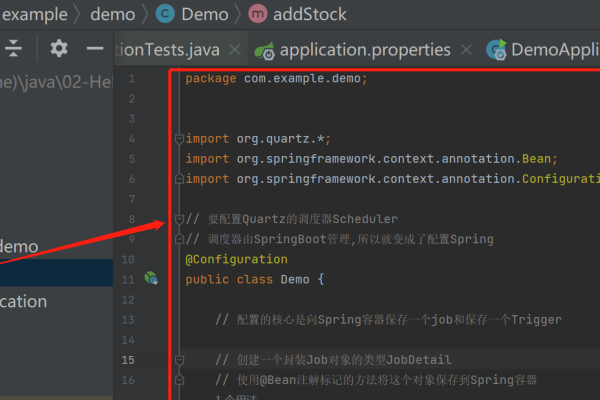Close the Tests.java editor tab
600x400 pixels.
(235, 50)
